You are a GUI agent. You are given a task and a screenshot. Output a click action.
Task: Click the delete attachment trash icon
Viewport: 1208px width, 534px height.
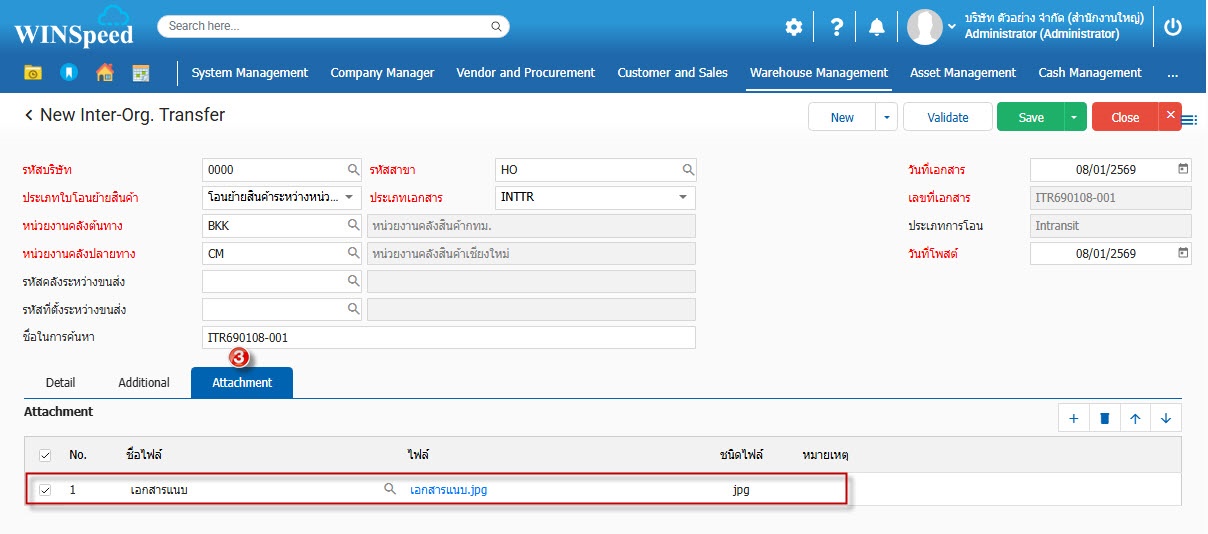tap(1104, 419)
